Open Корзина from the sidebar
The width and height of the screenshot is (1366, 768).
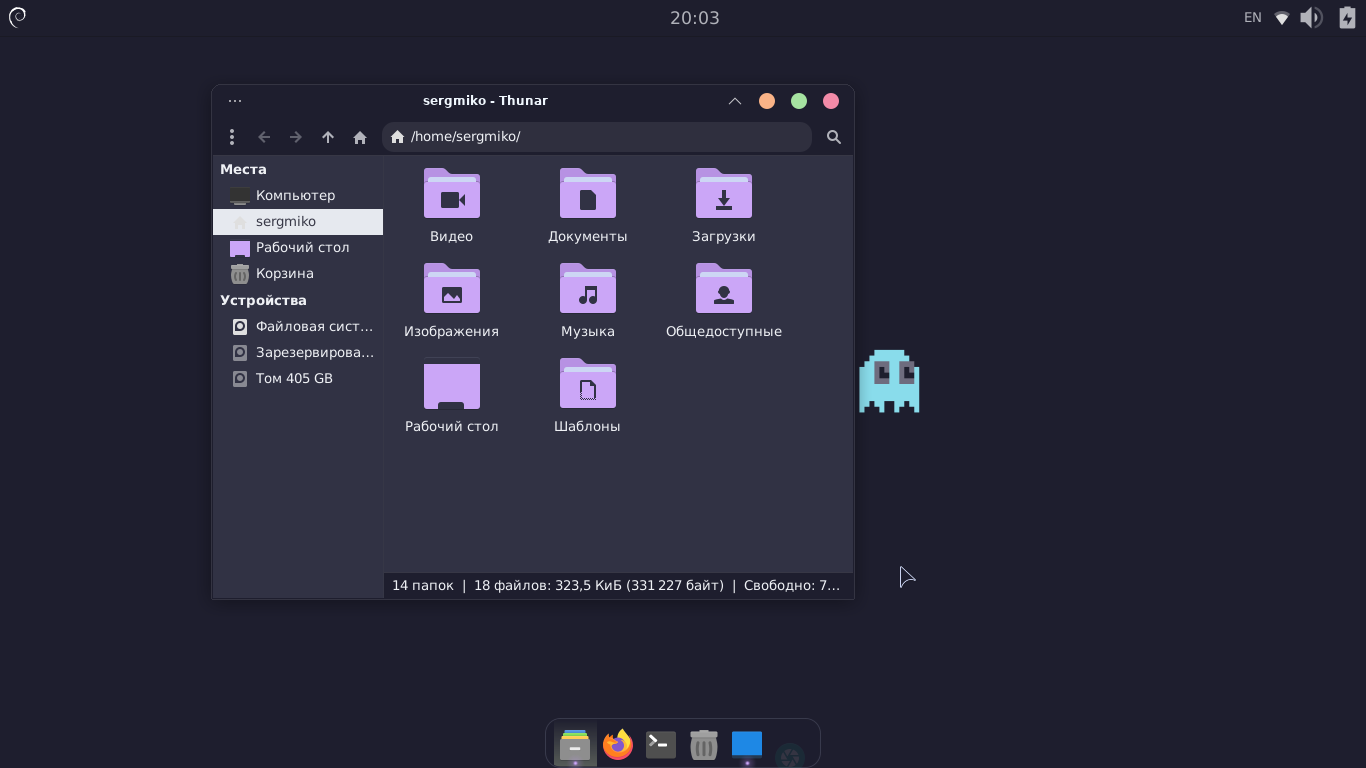pos(284,273)
